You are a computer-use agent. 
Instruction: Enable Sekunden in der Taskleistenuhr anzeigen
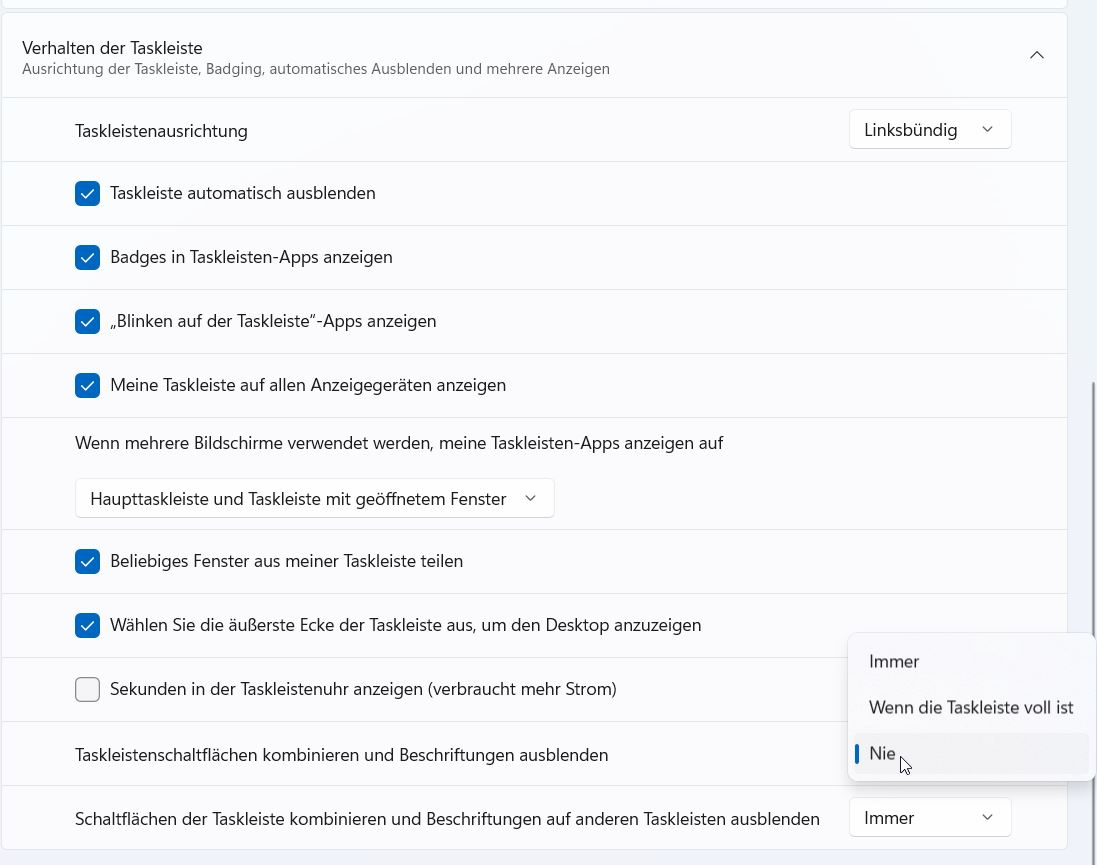pos(88,689)
